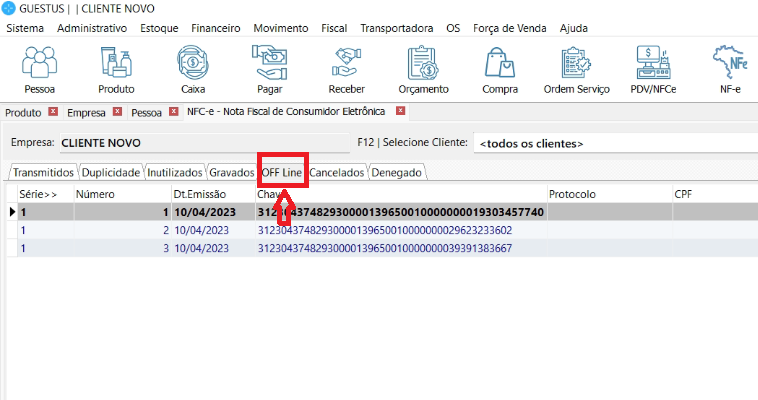Image resolution: width=758 pixels, height=400 pixels.
Task: Close the NFC-e document tab
Action: point(400,111)
